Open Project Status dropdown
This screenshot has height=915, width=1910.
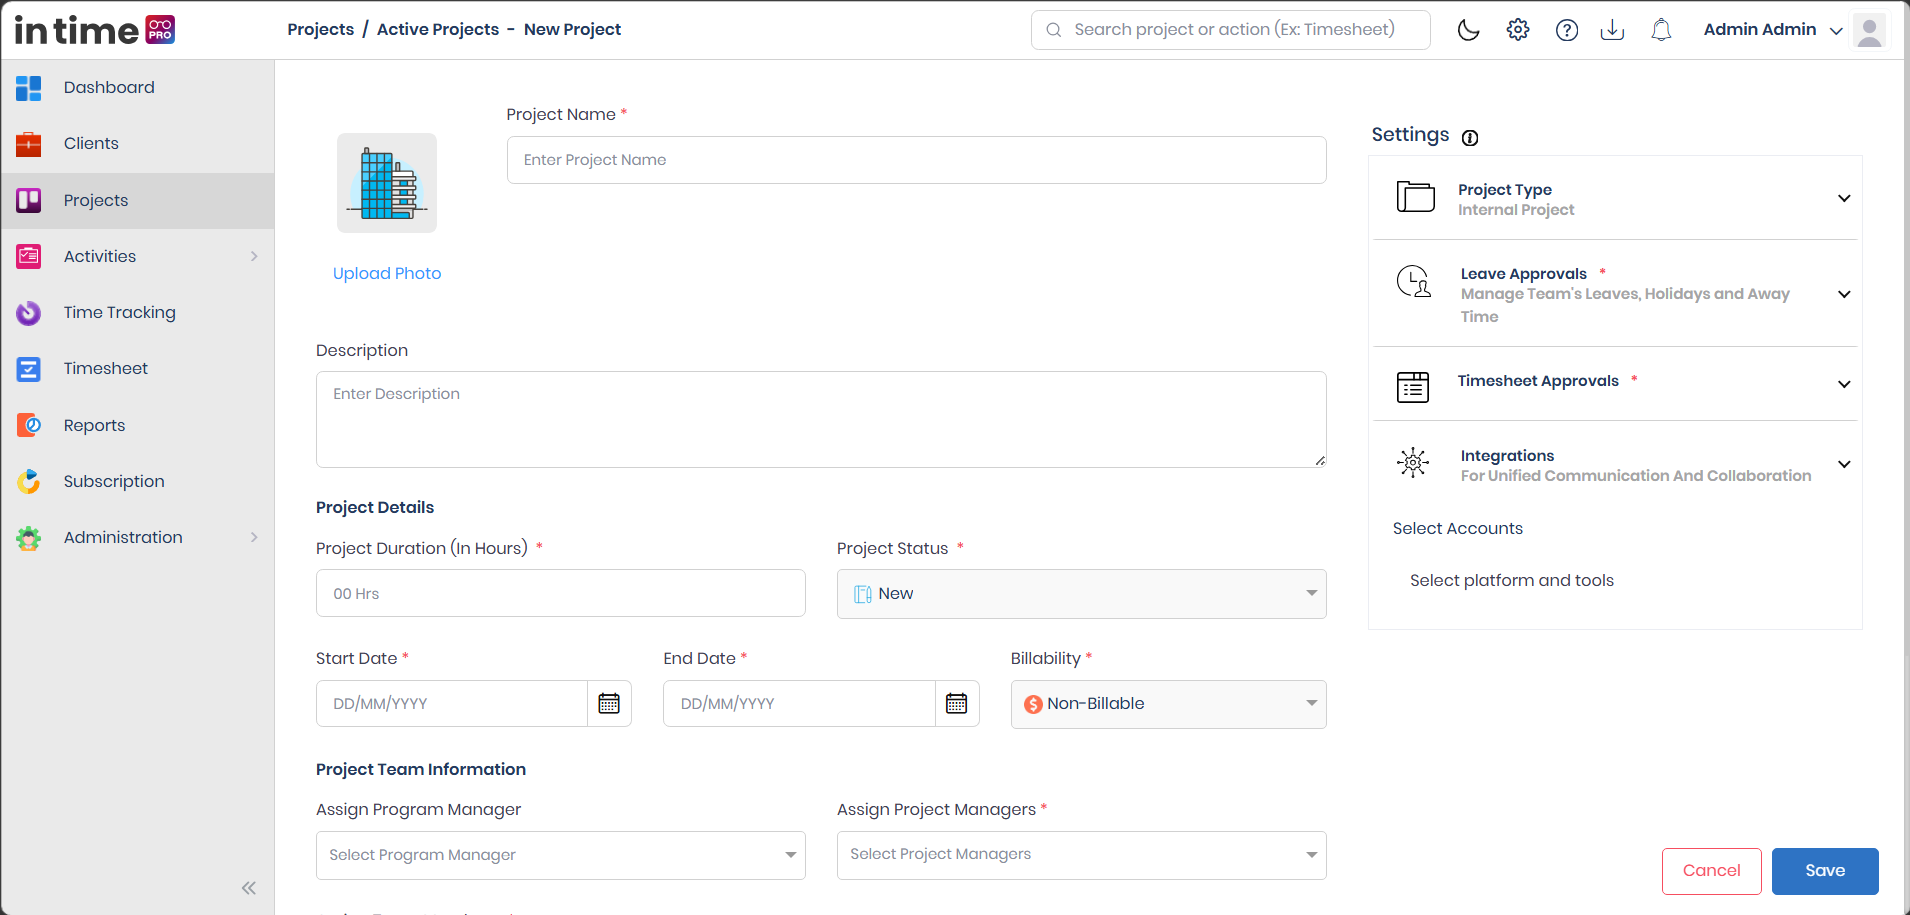1082,594
